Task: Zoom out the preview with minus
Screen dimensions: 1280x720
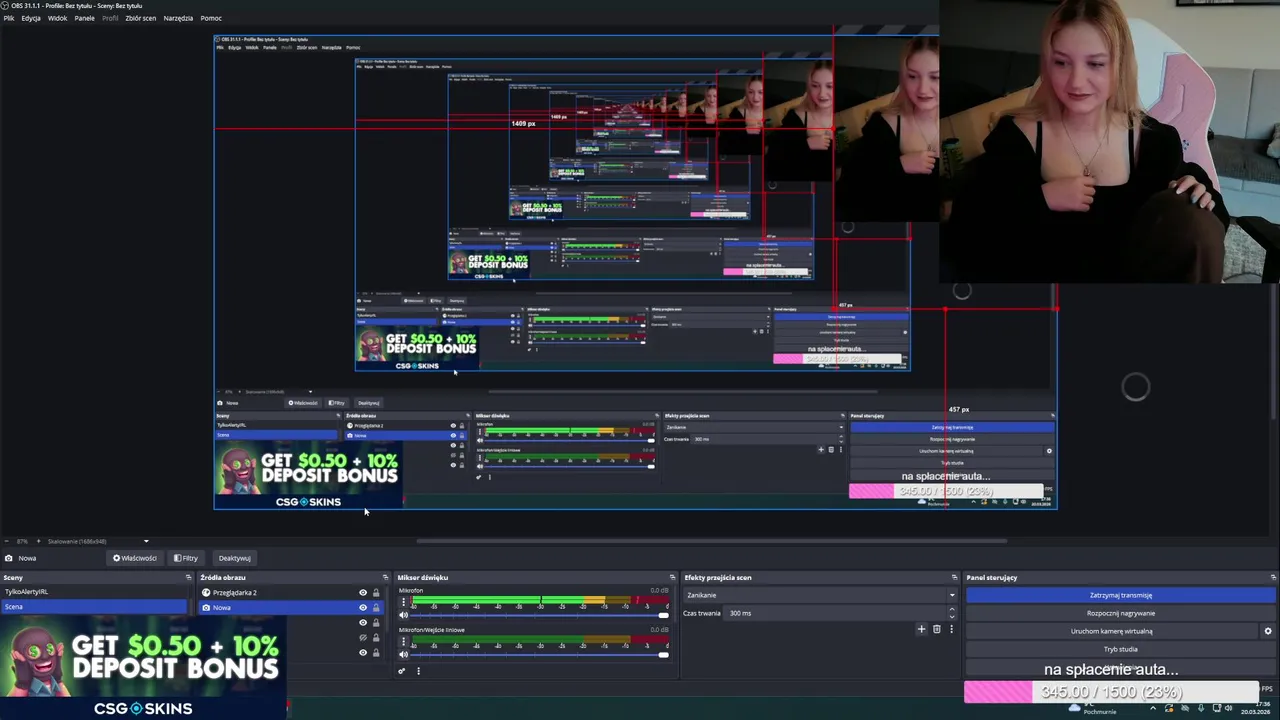Action: (x=7, y=541)
